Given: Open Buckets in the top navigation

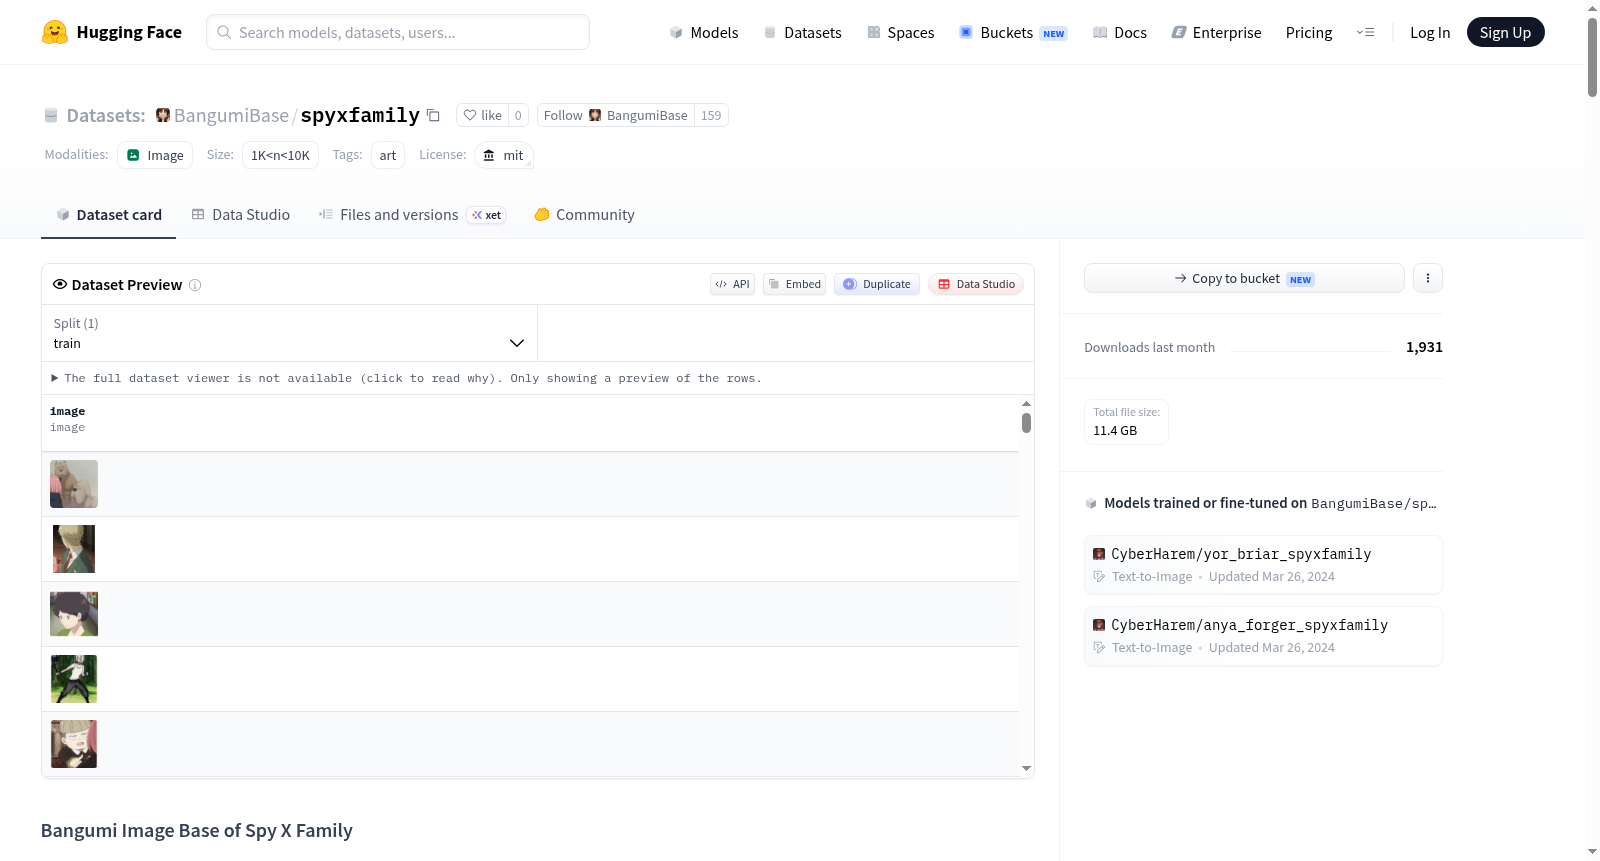Looking at the screenshot, I should [x=1013, y=32].
